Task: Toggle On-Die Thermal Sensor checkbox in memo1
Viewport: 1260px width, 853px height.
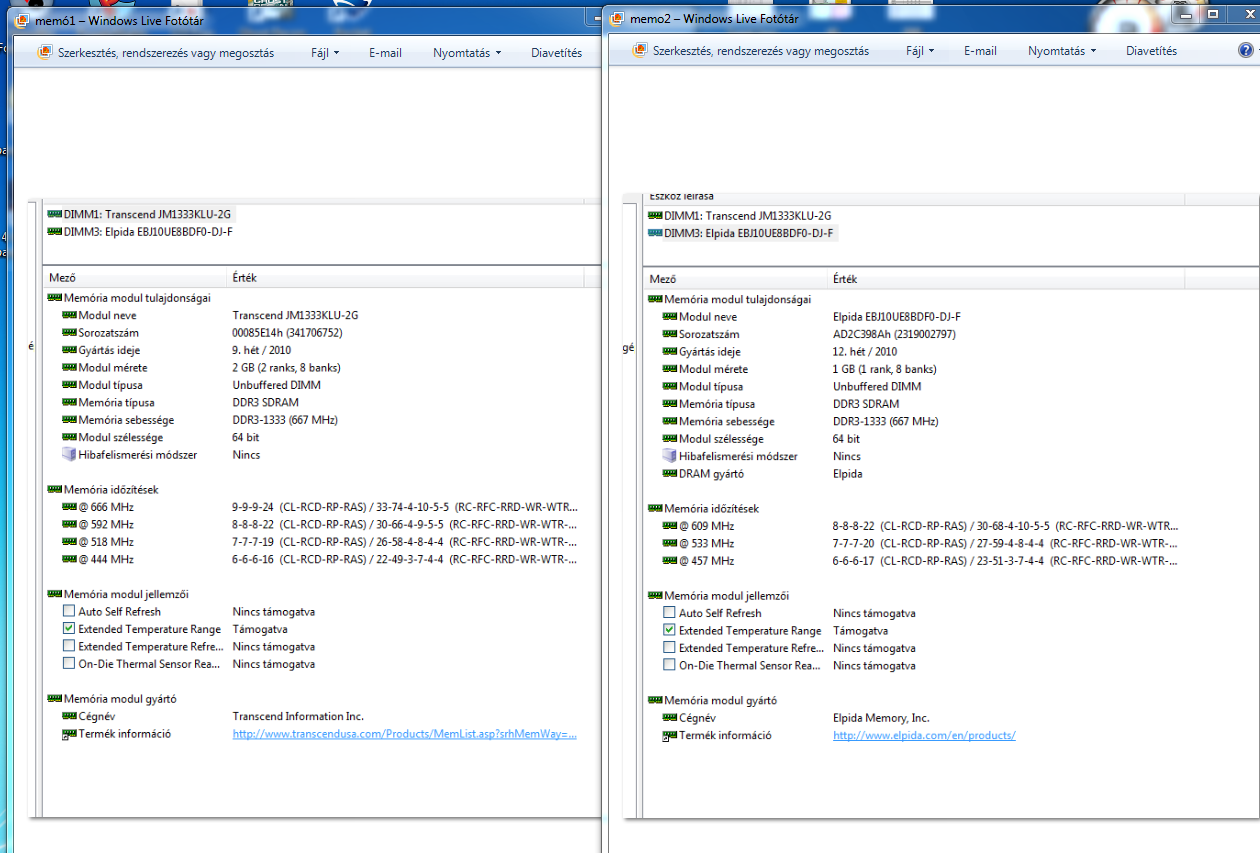Action: pos(69,663)
